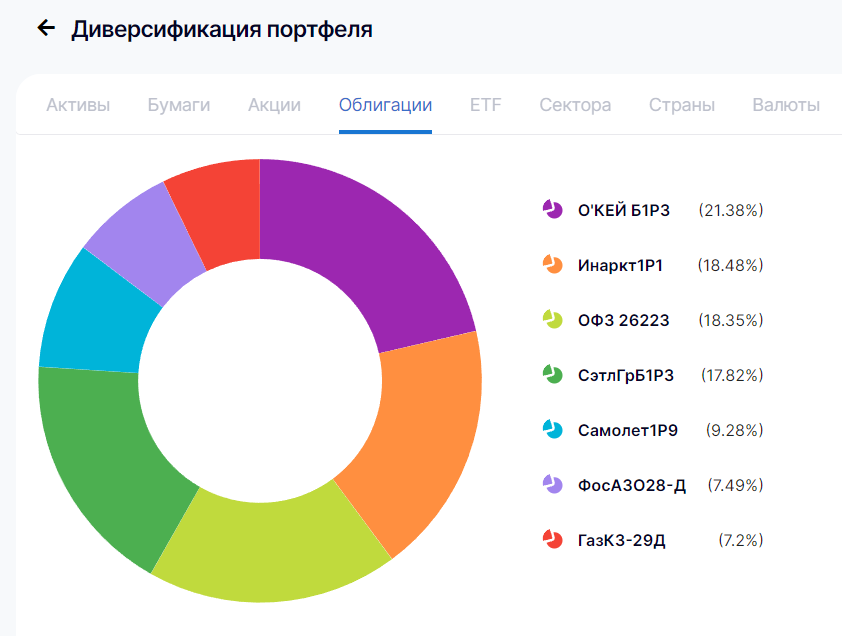This screenshot has height=636, width=842.
Task: Open the Сектора tab
Action: point(575,105)
